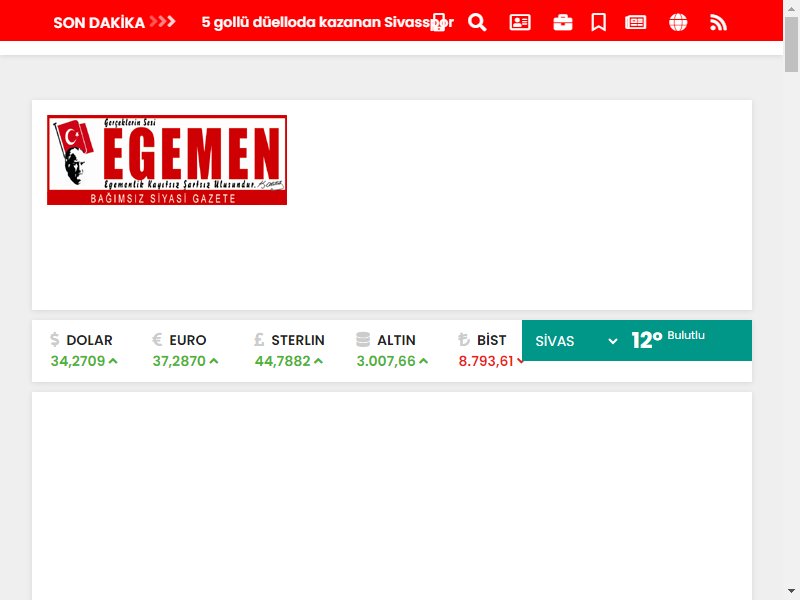Image resolution: width=800 pixels, height=600 pixels.
Task: Click the lira icon beside BİST
Action: pos(464,339)
